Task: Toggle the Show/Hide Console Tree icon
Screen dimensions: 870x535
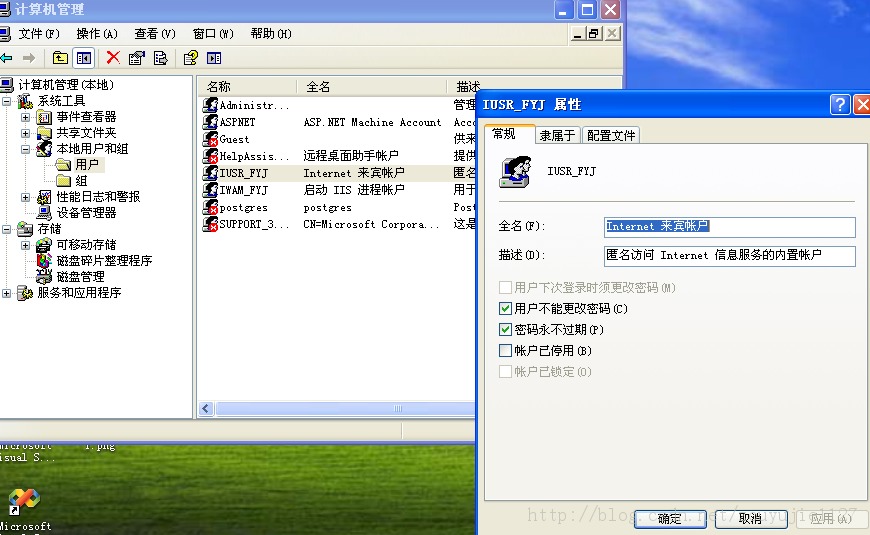Action: click(x=84, y=58)
